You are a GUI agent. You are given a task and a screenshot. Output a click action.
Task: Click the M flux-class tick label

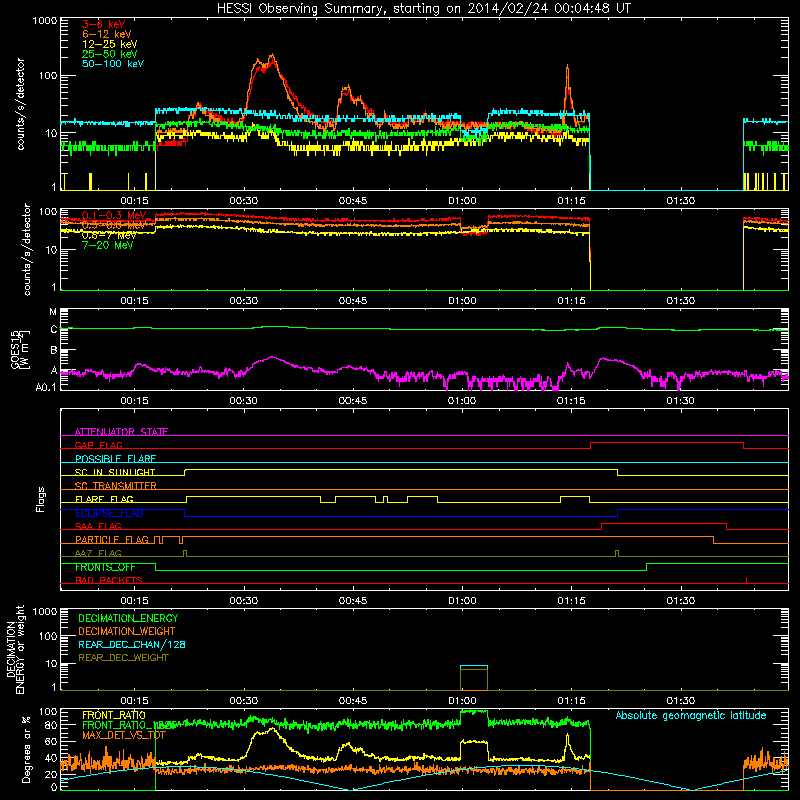(53, 312)
